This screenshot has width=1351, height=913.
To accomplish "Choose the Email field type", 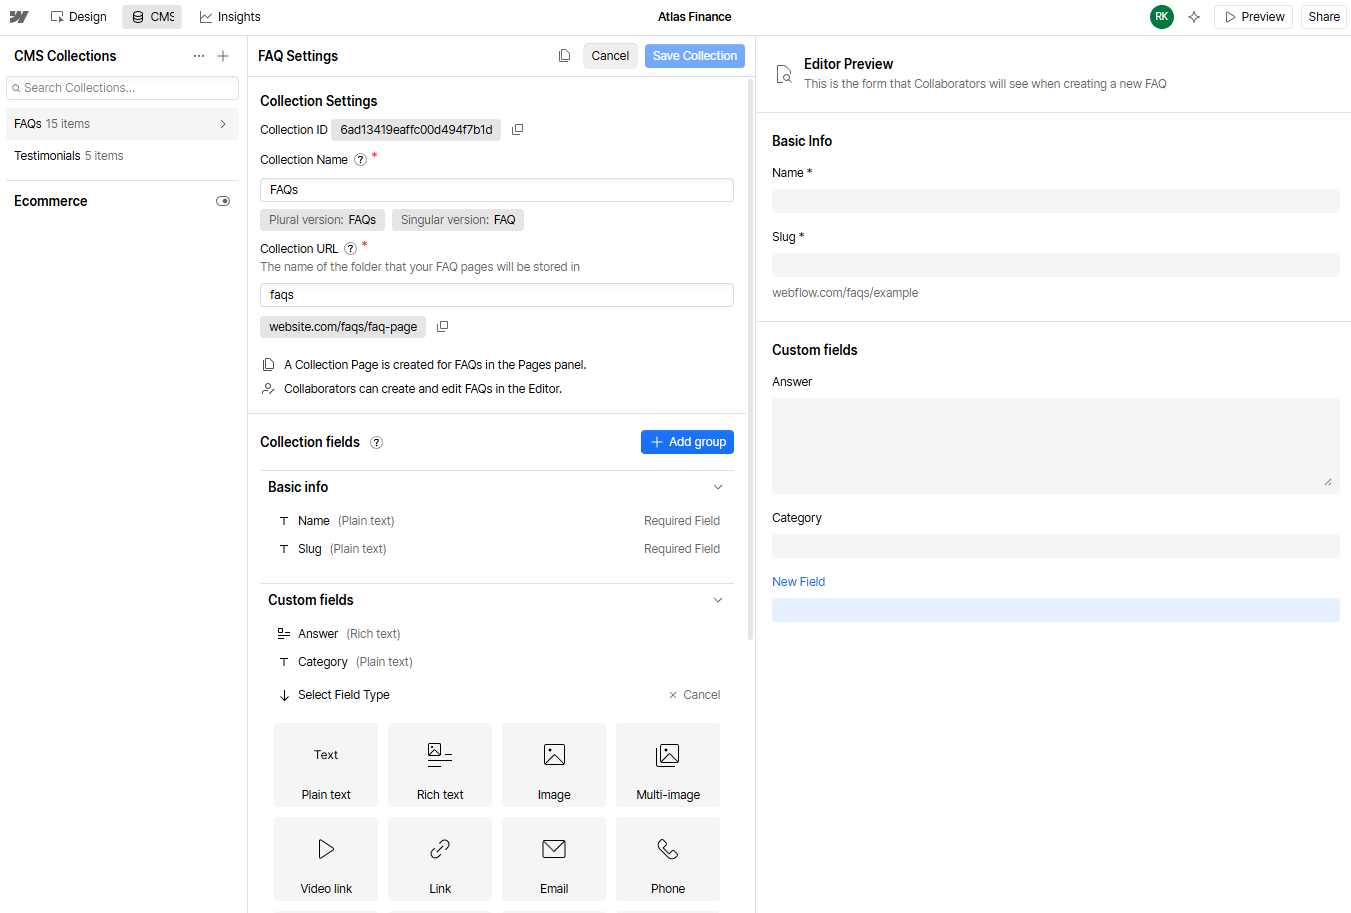I will 554,859.
